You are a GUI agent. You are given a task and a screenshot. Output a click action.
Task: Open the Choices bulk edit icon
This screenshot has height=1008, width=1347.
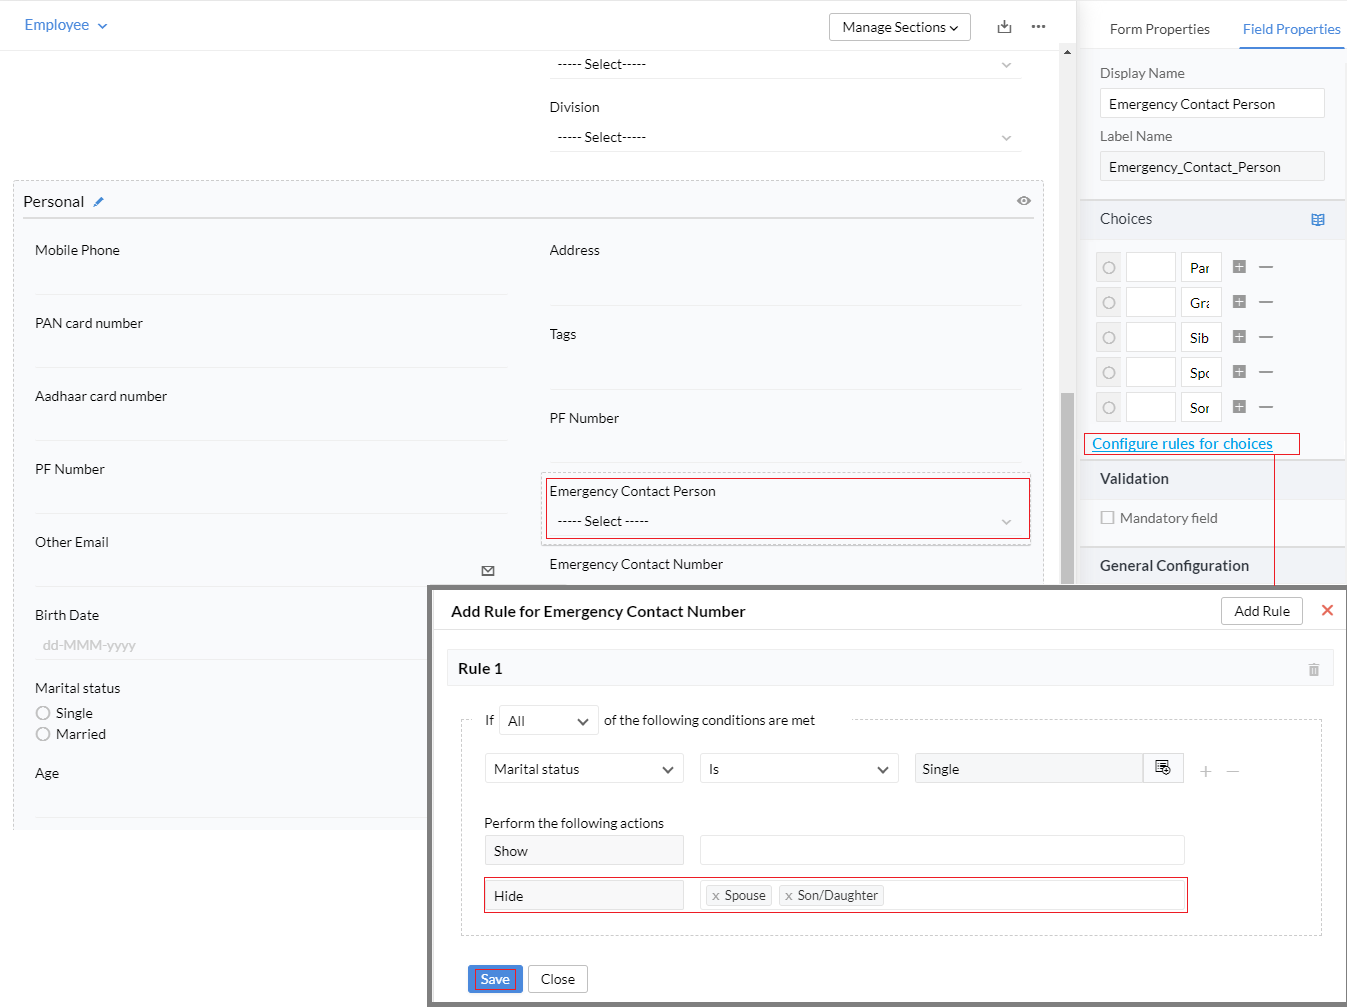tap(1318, 220)
